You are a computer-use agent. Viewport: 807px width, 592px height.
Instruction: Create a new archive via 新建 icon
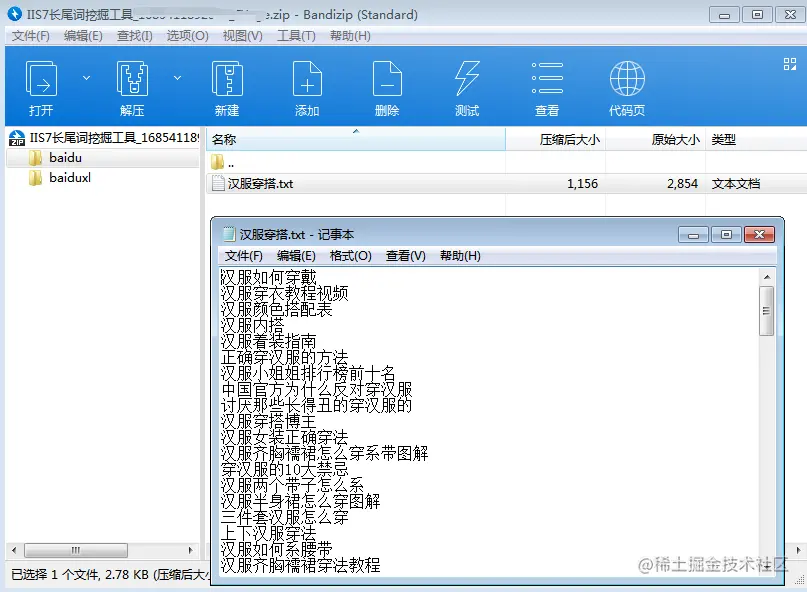point(227,86)
